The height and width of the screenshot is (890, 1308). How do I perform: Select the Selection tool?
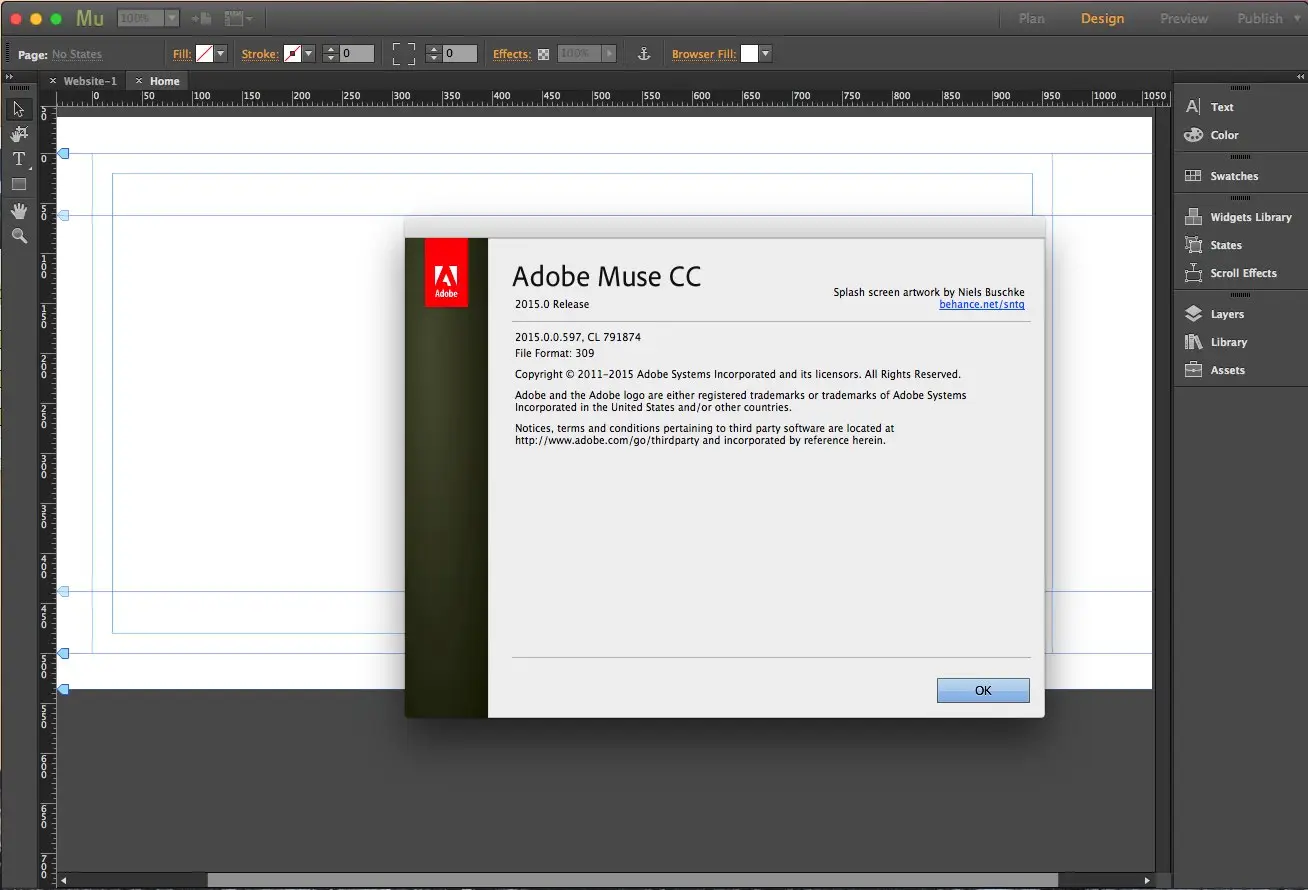[x=18, y=109]
